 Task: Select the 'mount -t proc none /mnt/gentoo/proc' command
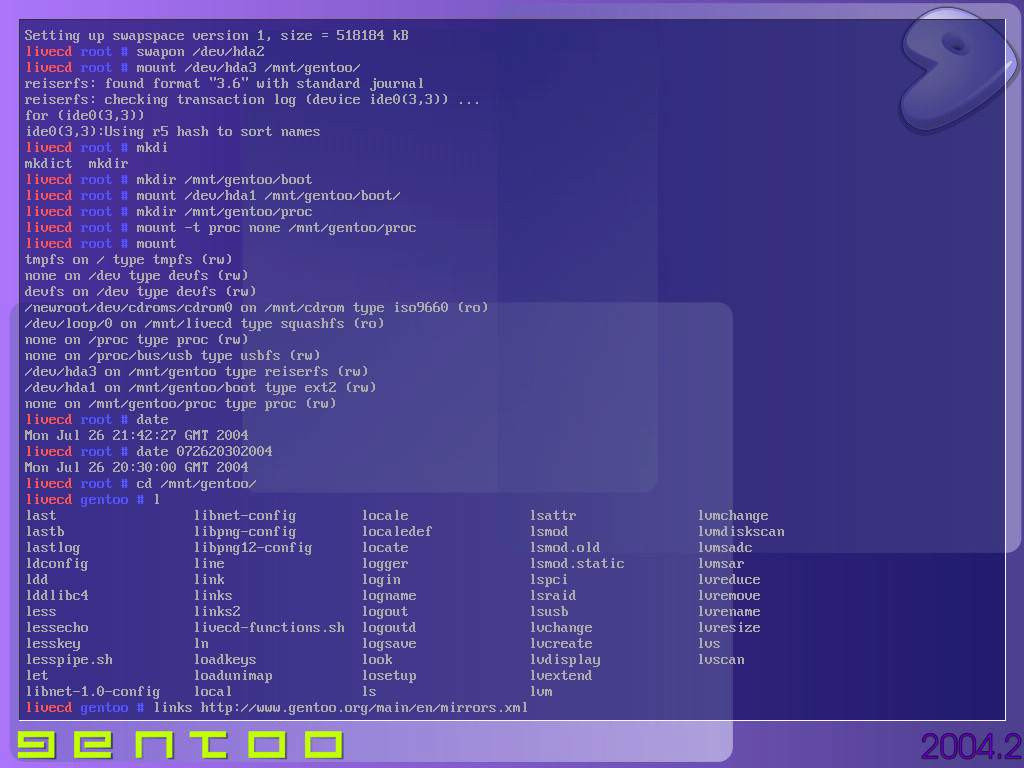coord(276,228)
